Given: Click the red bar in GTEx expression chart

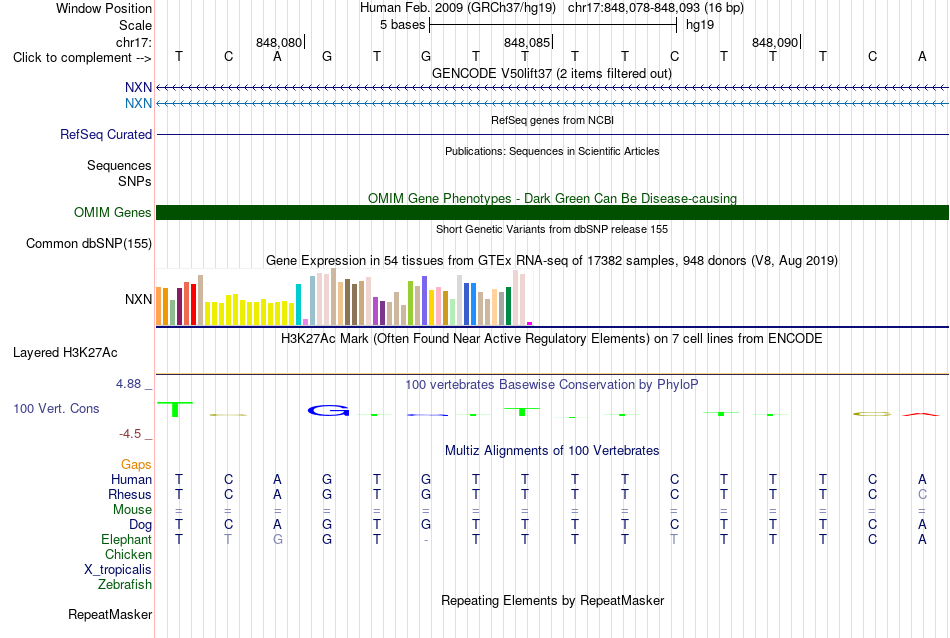Looking at the screenshot, I should coord(193,305).
